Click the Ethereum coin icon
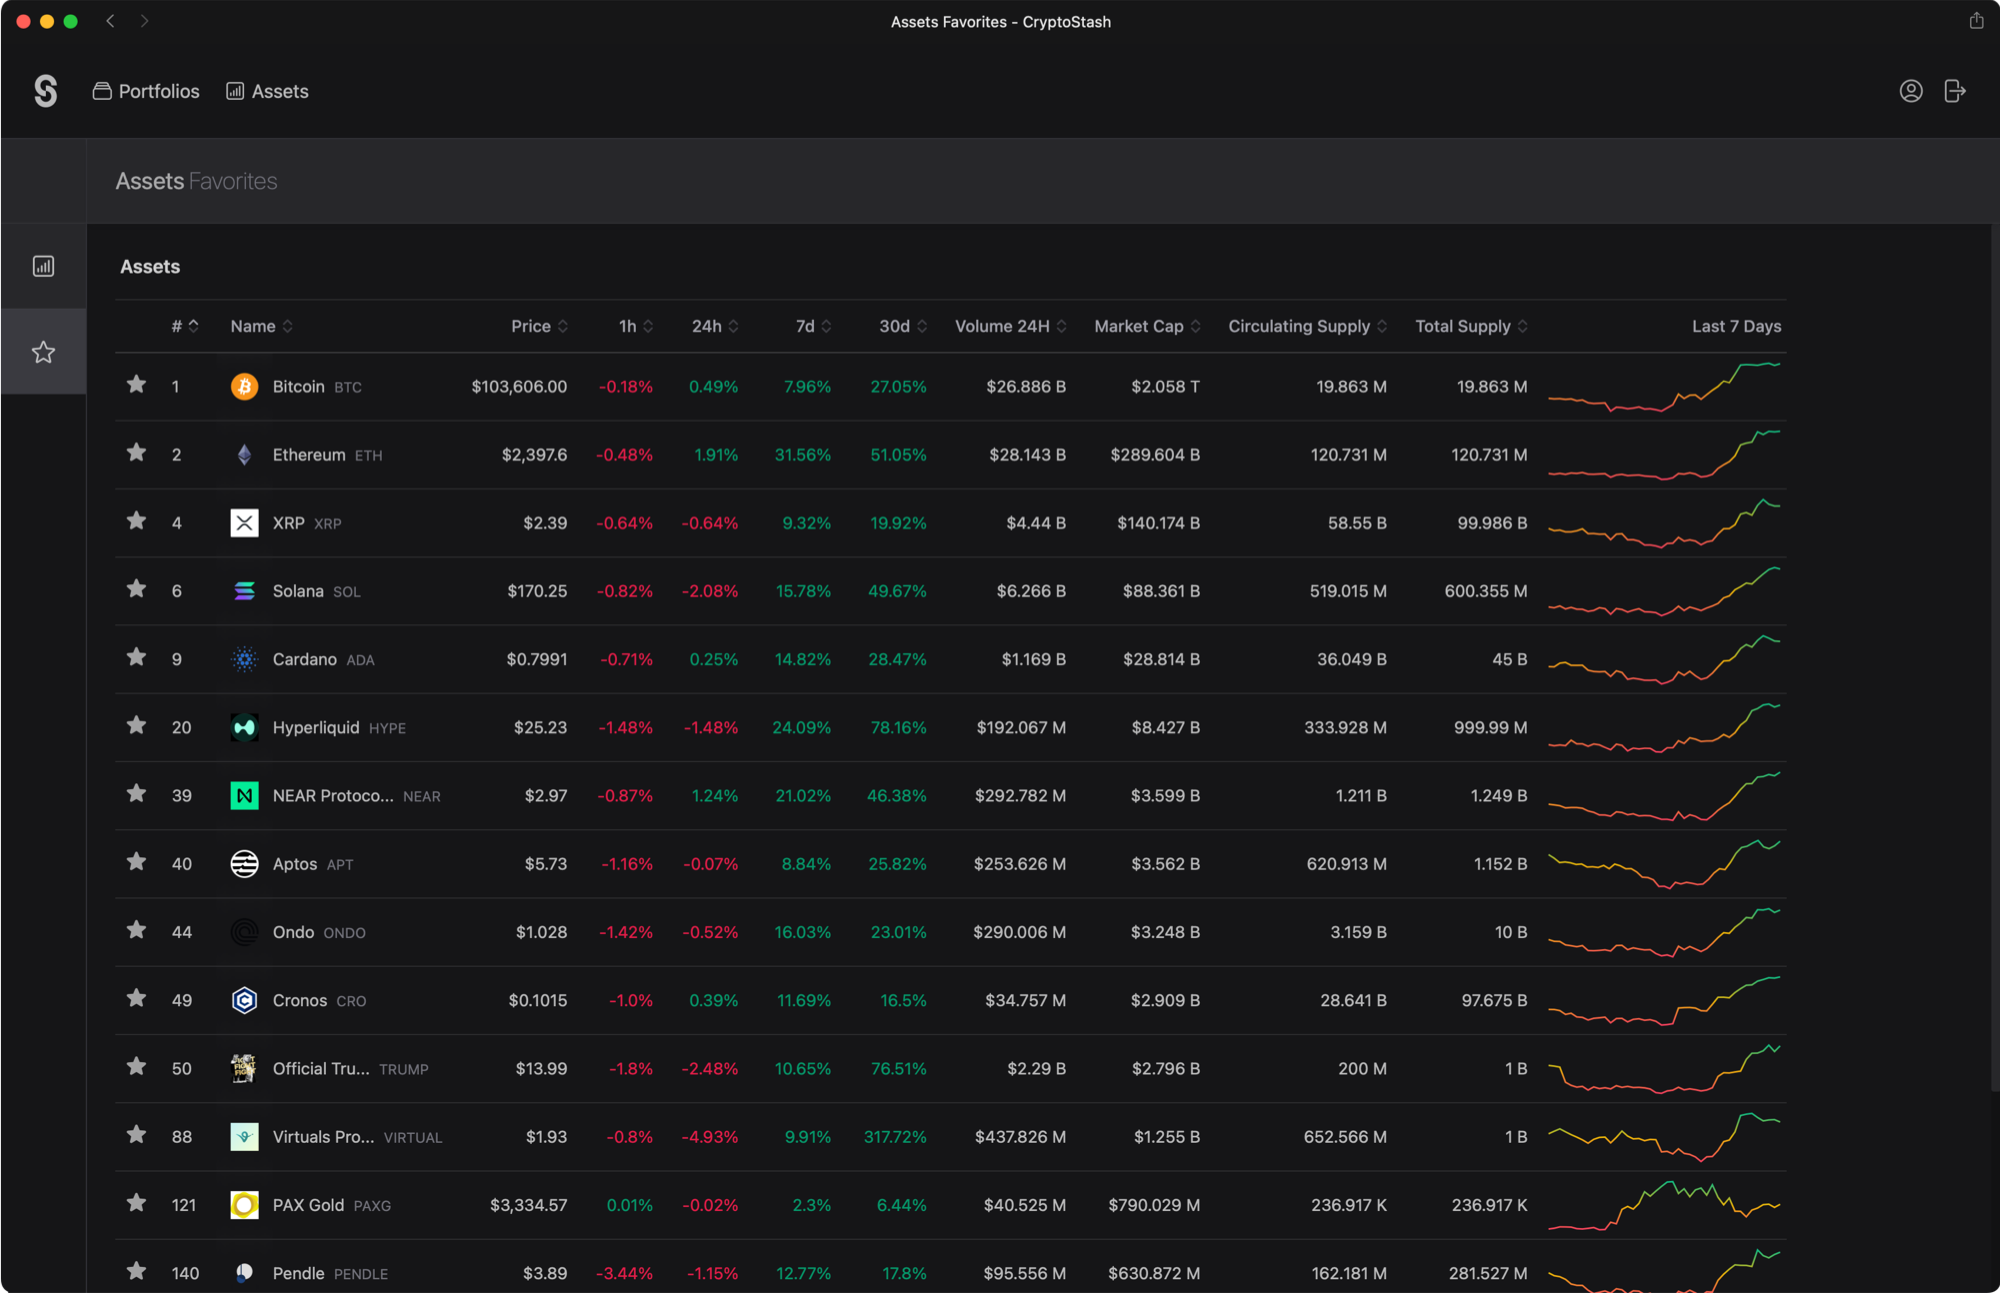2000x1293 pixels. tap(244, 455)
